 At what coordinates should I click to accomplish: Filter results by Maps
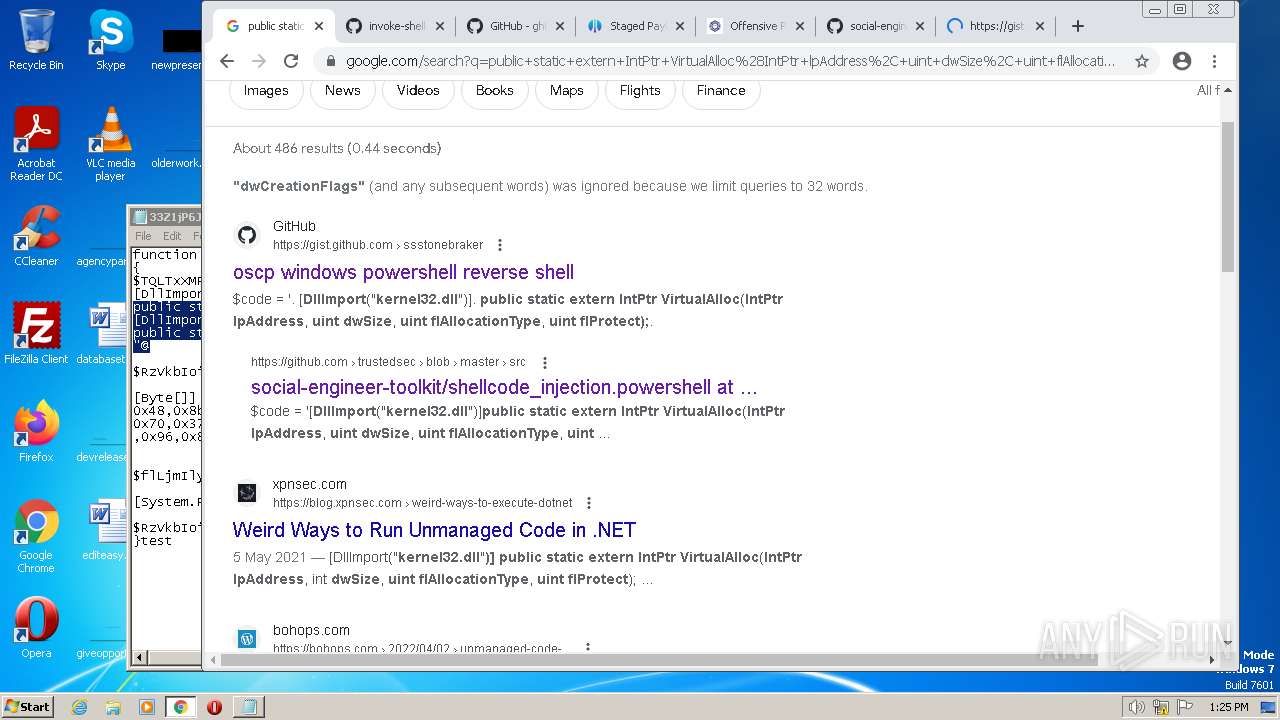(x=566, y=90)
